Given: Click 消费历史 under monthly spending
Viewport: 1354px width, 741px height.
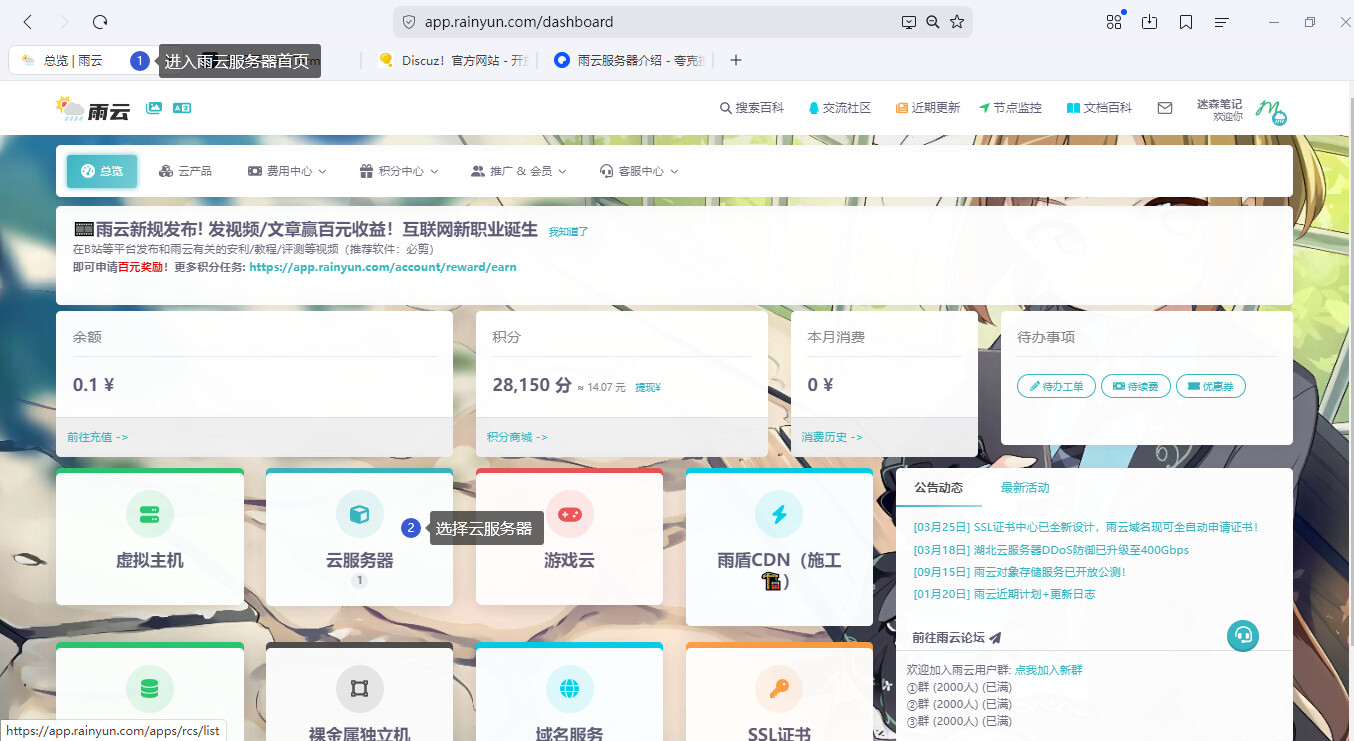Looking at the screenshot, I should [832, 437].
